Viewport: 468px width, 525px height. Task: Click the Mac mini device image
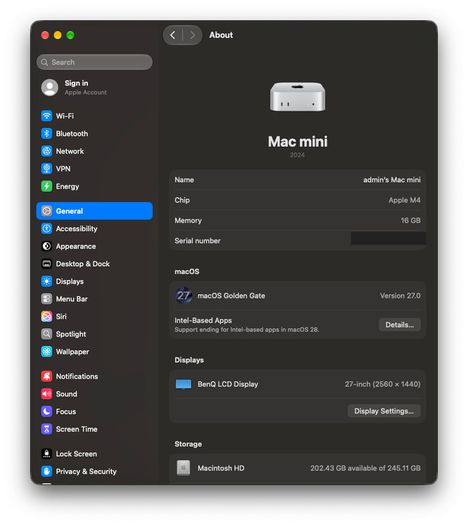pos(297,97)
